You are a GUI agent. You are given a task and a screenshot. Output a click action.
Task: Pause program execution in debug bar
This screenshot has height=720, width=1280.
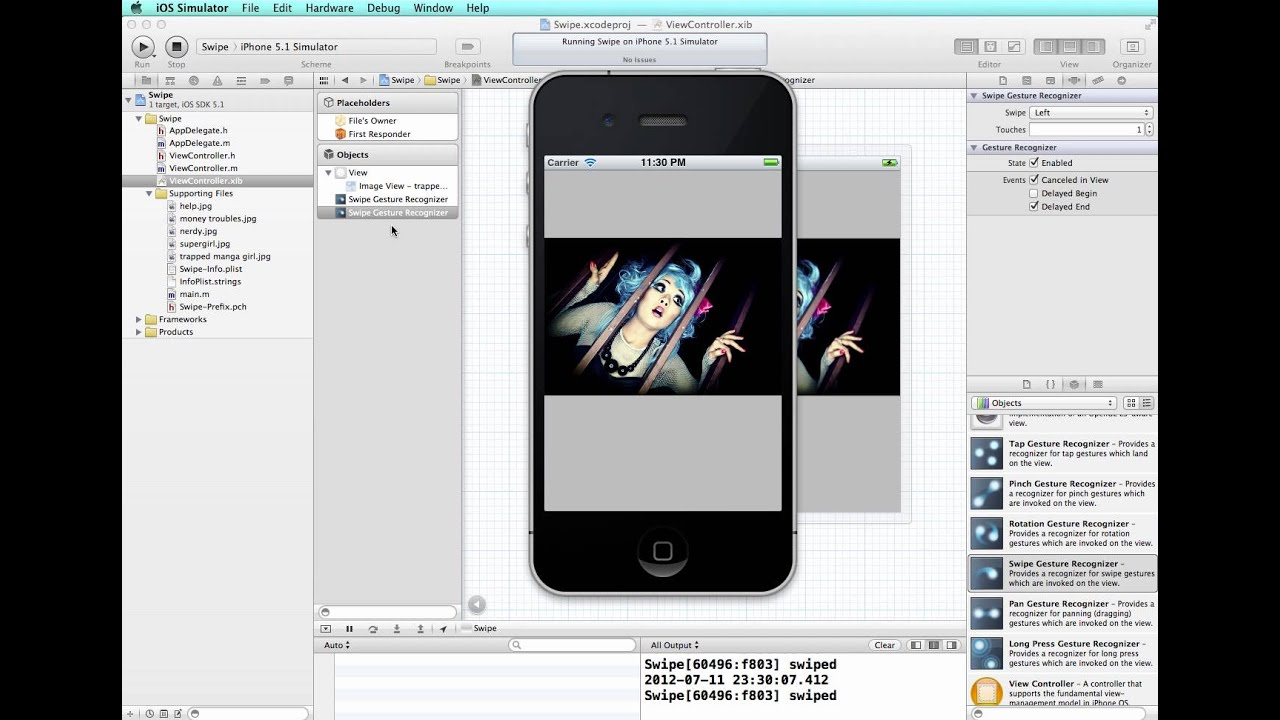tap(349, 629)
